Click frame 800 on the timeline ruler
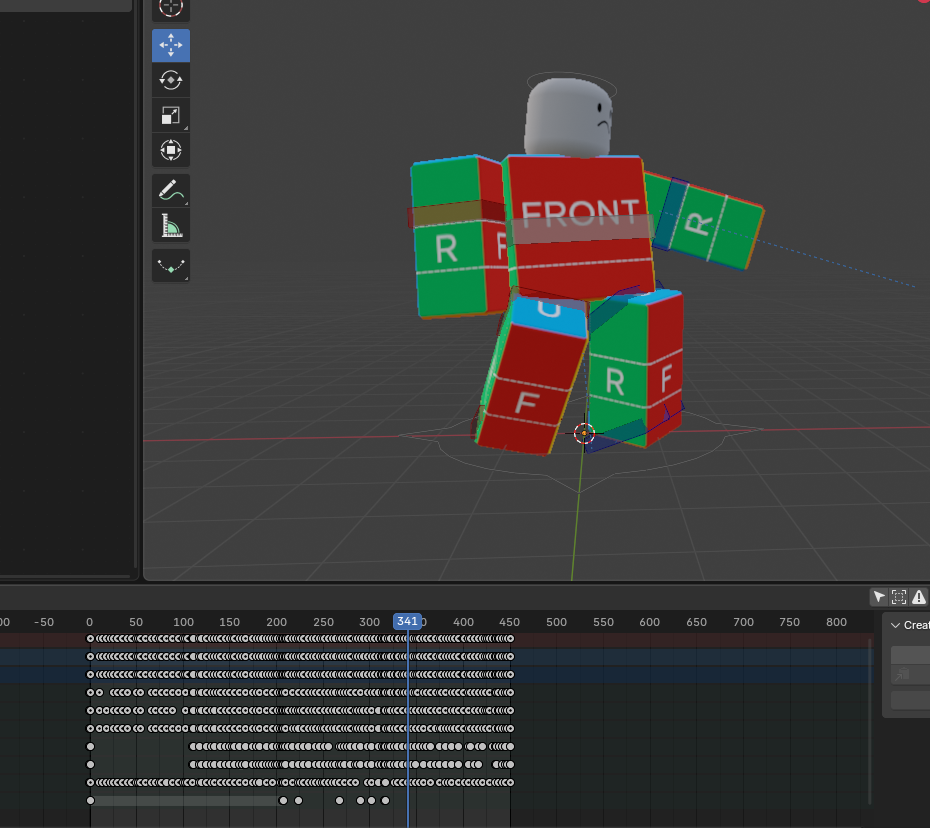 836,622
